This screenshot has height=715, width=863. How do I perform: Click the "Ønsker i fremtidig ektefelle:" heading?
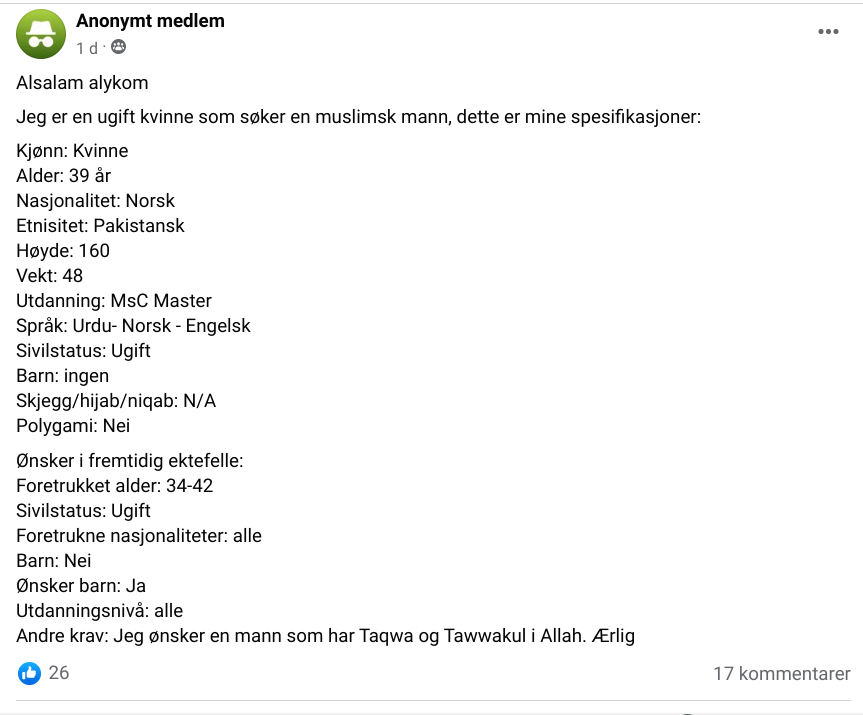(x=130, y=461)
